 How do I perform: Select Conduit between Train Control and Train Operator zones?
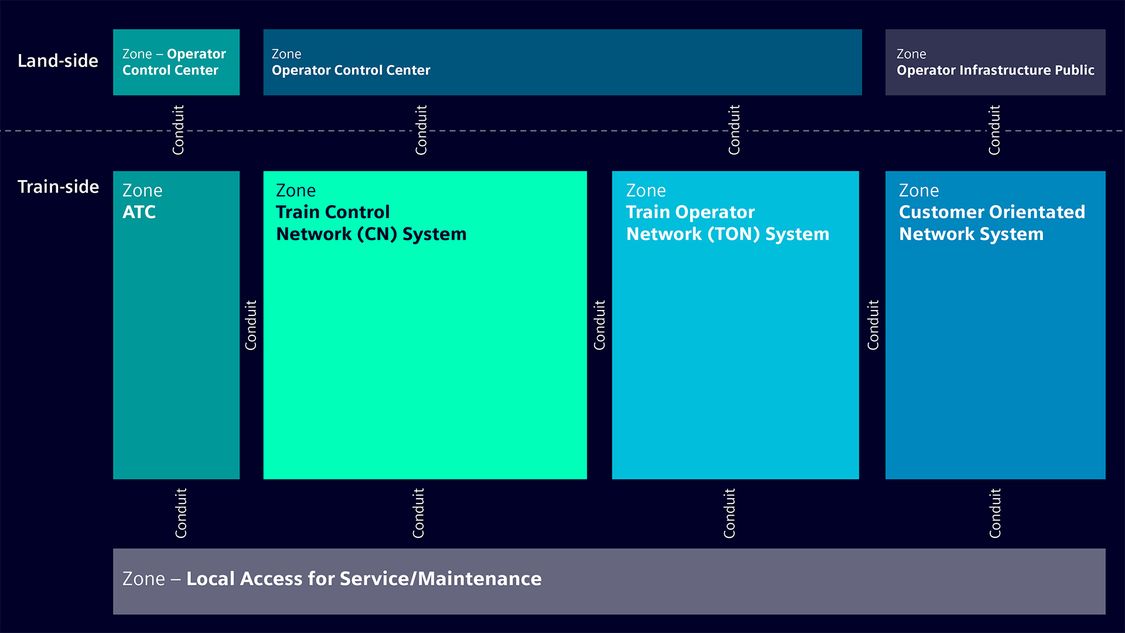click(x=600, y=325)
